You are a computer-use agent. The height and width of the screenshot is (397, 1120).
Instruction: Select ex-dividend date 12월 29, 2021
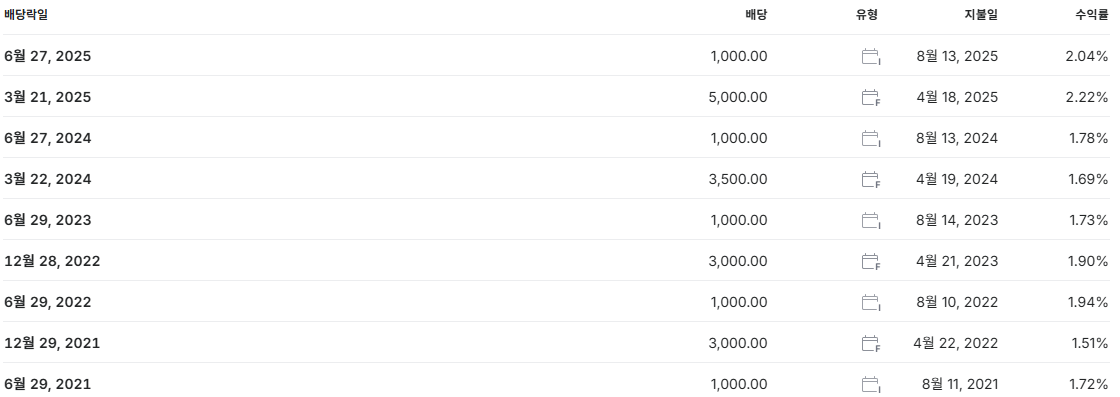tap(52, 343)
